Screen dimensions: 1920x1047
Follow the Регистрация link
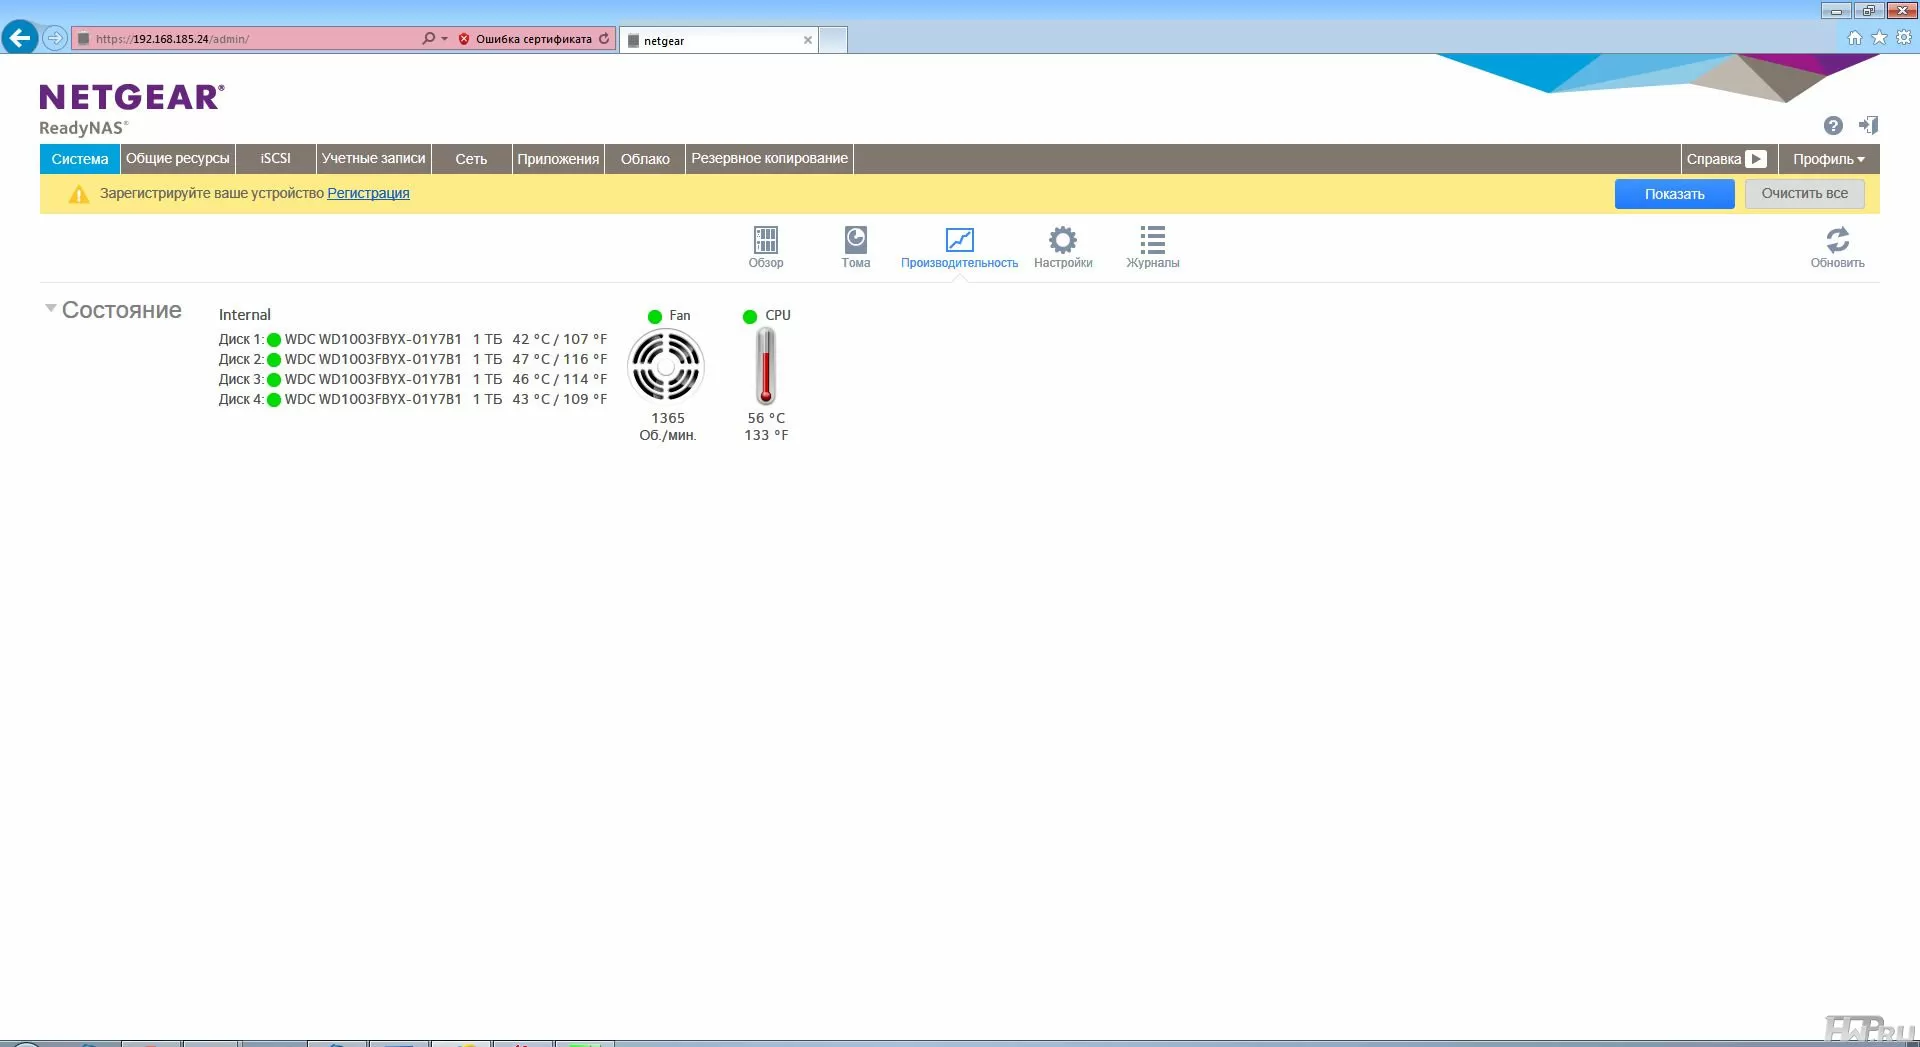(x=368, y=194)
